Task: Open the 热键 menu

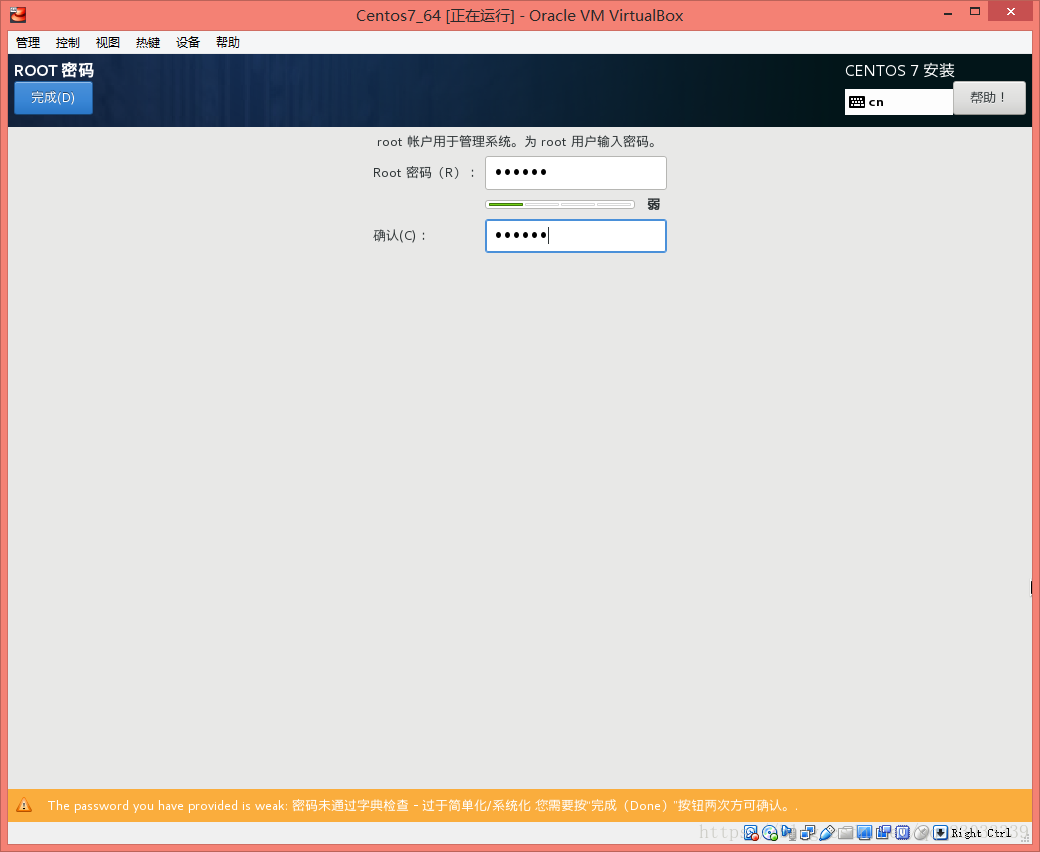Action: tap(148, 42)
